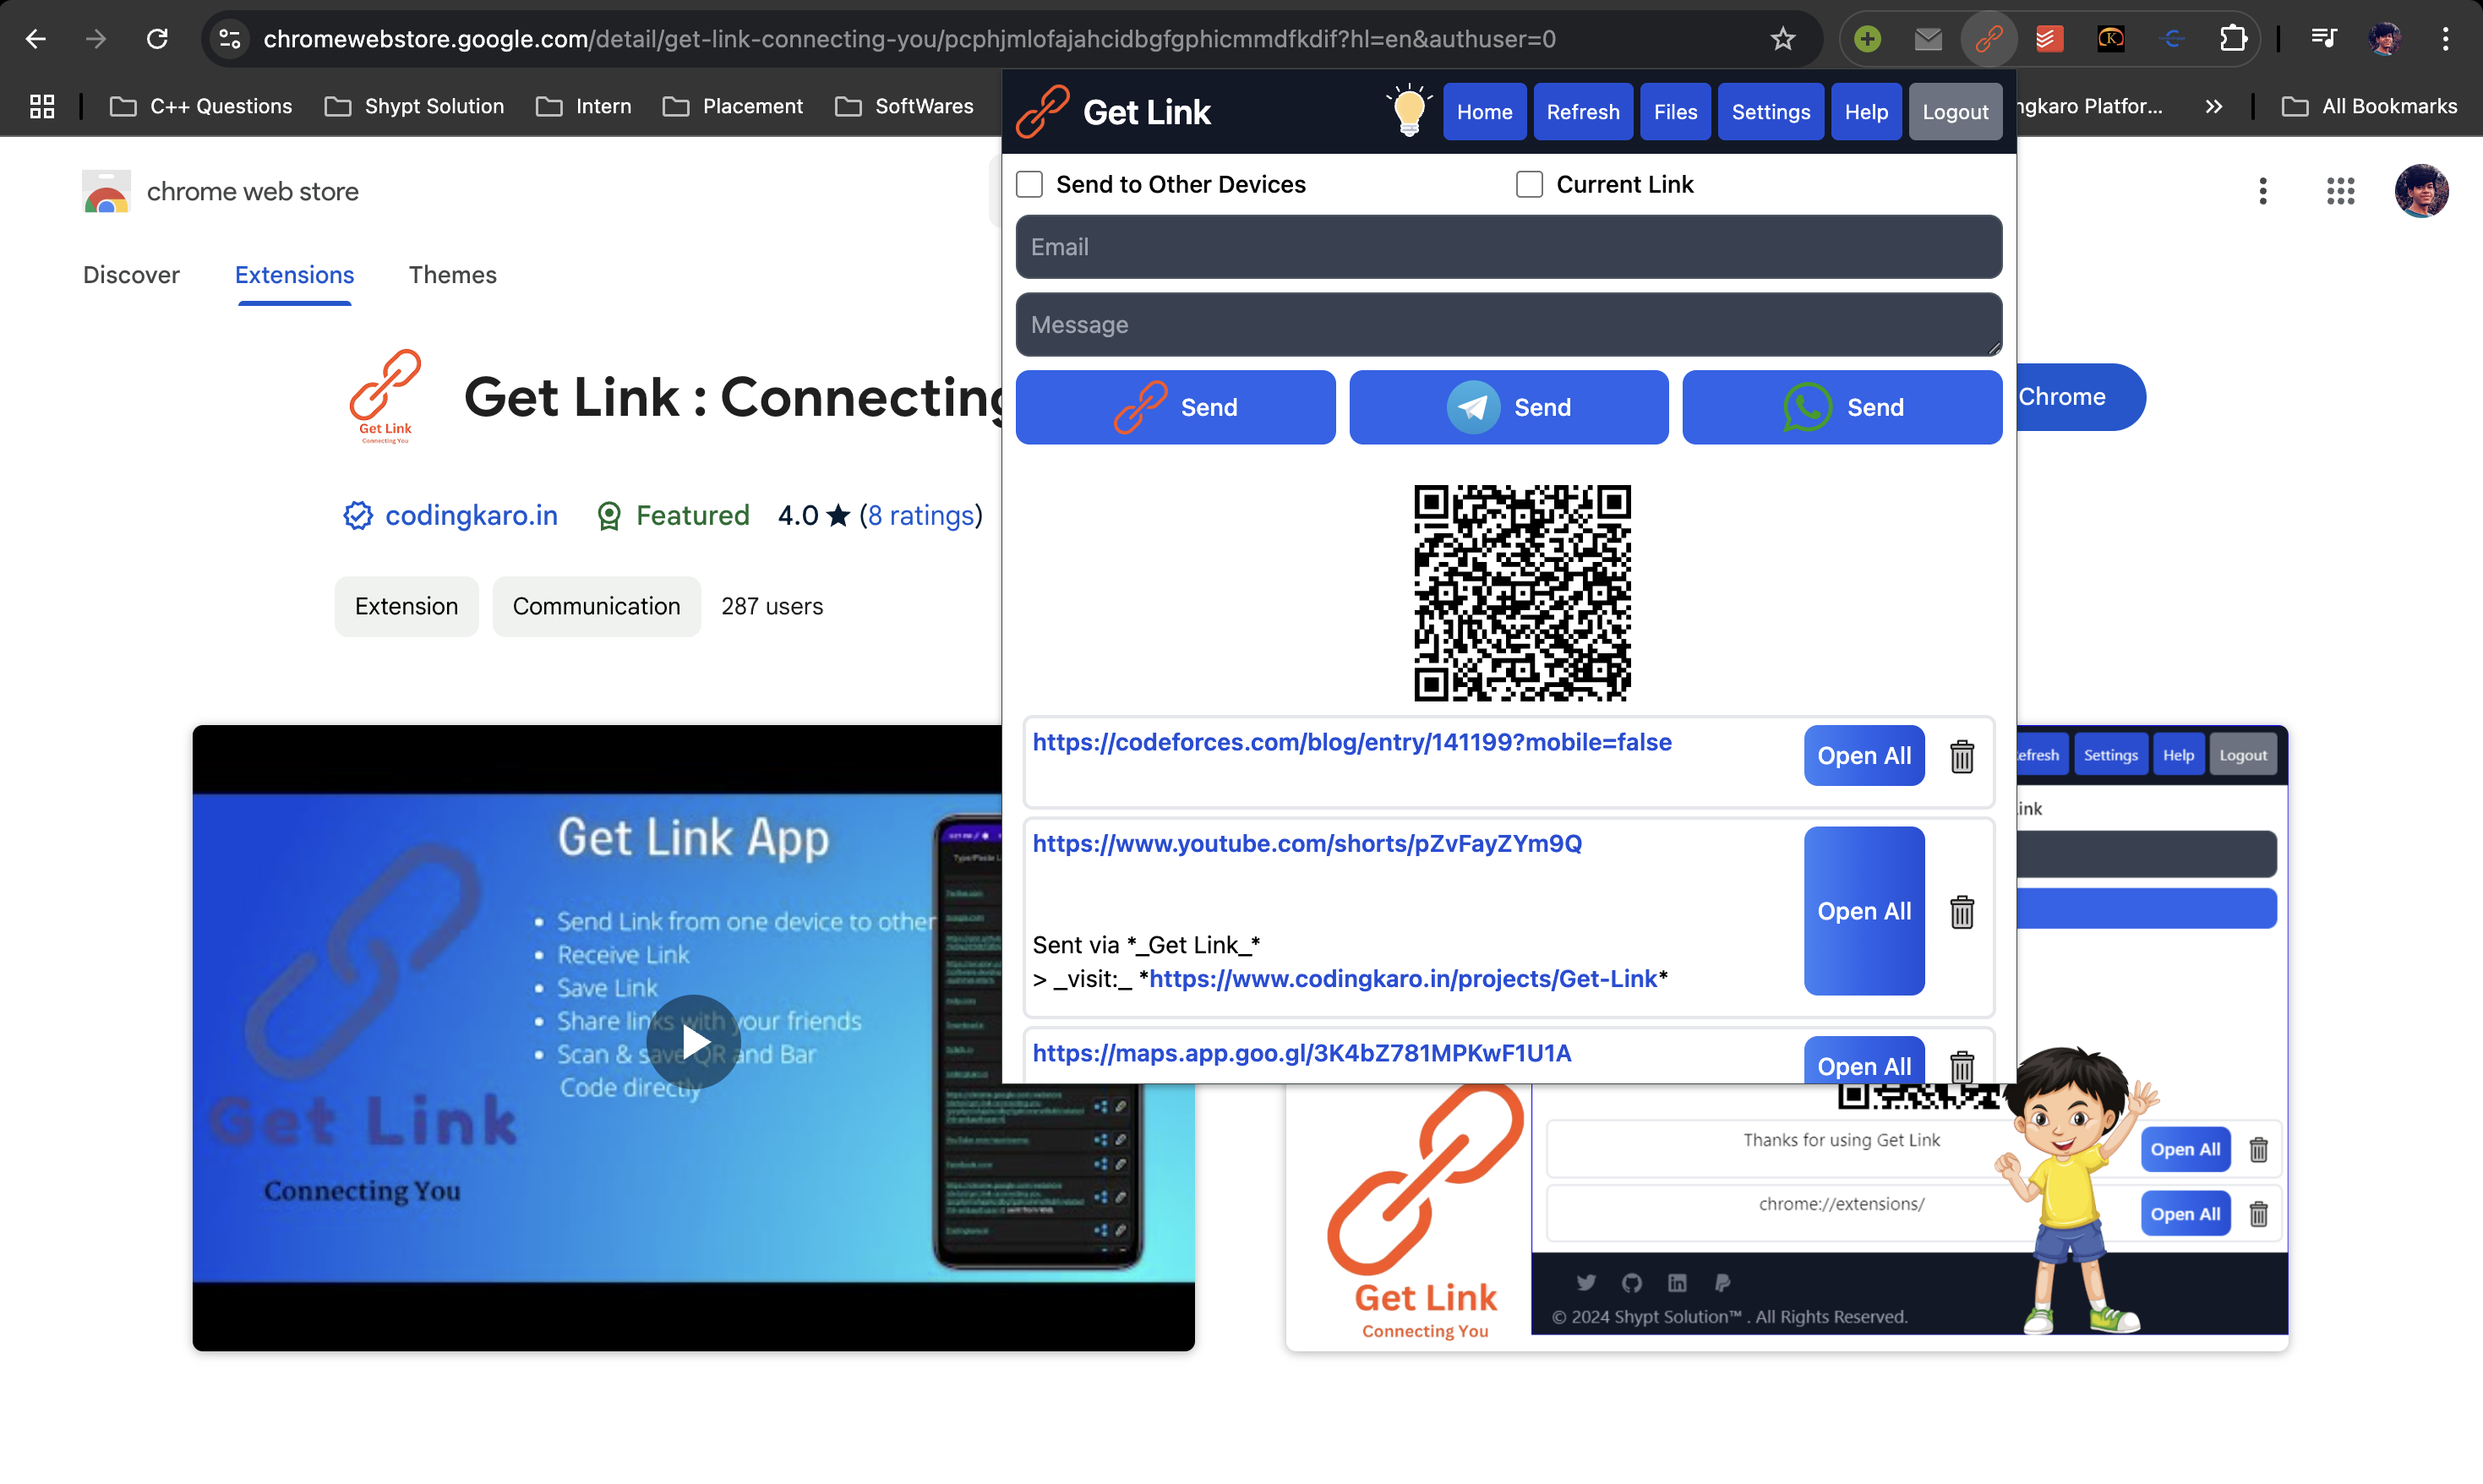Check the Current Link option
Screen dimensions: 2483x1484
(x=1529, y=184)
